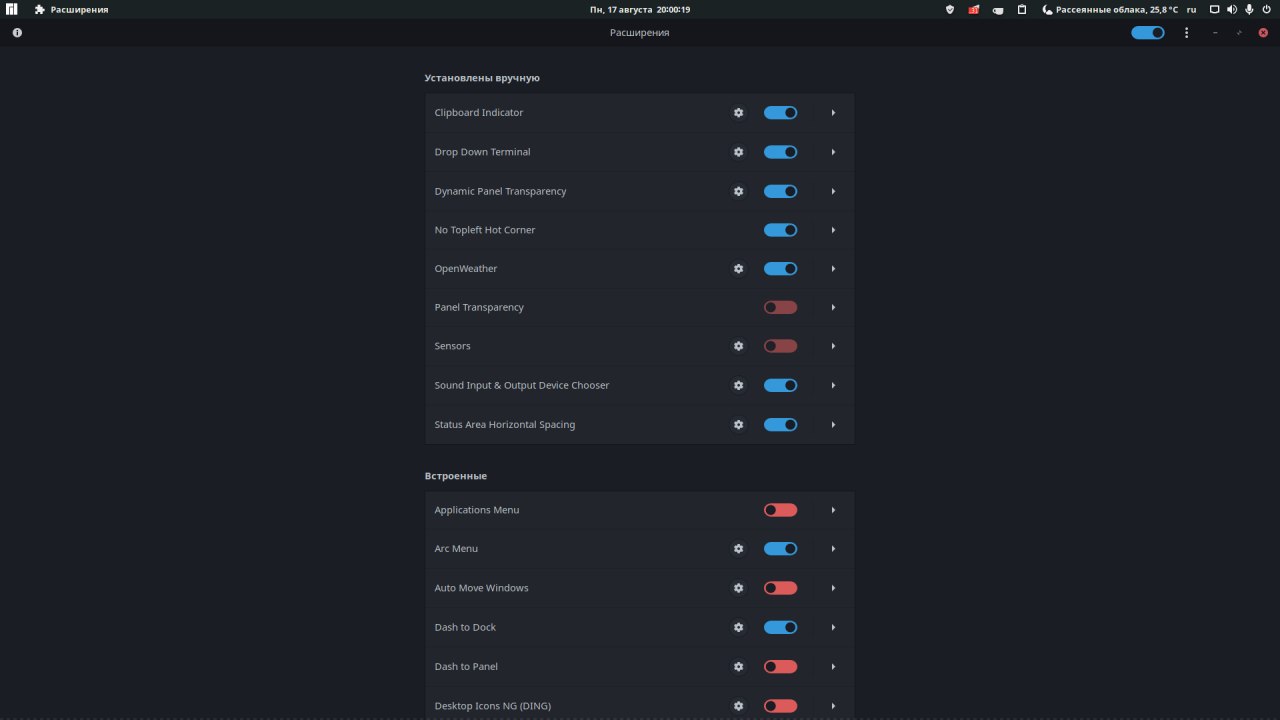Expand Clipboard Indicator details arrow
This screenshot has width=1280, height=720.
click(833, 113)
